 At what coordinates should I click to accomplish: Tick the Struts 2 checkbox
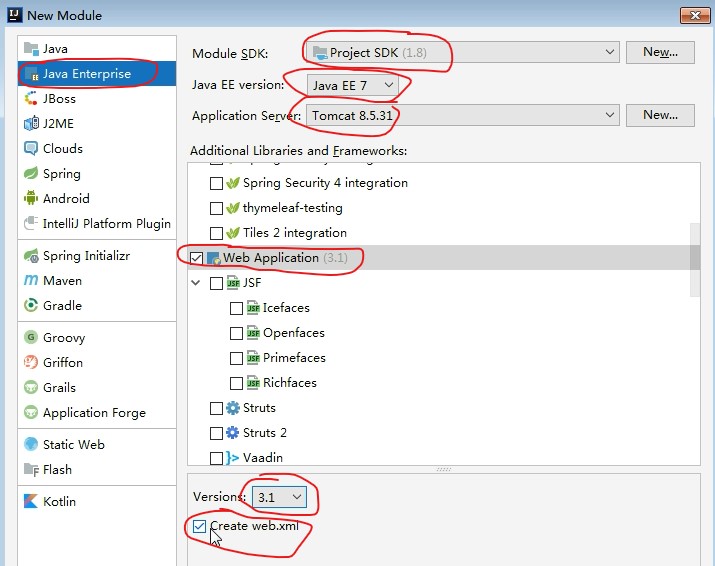point(216,433)
